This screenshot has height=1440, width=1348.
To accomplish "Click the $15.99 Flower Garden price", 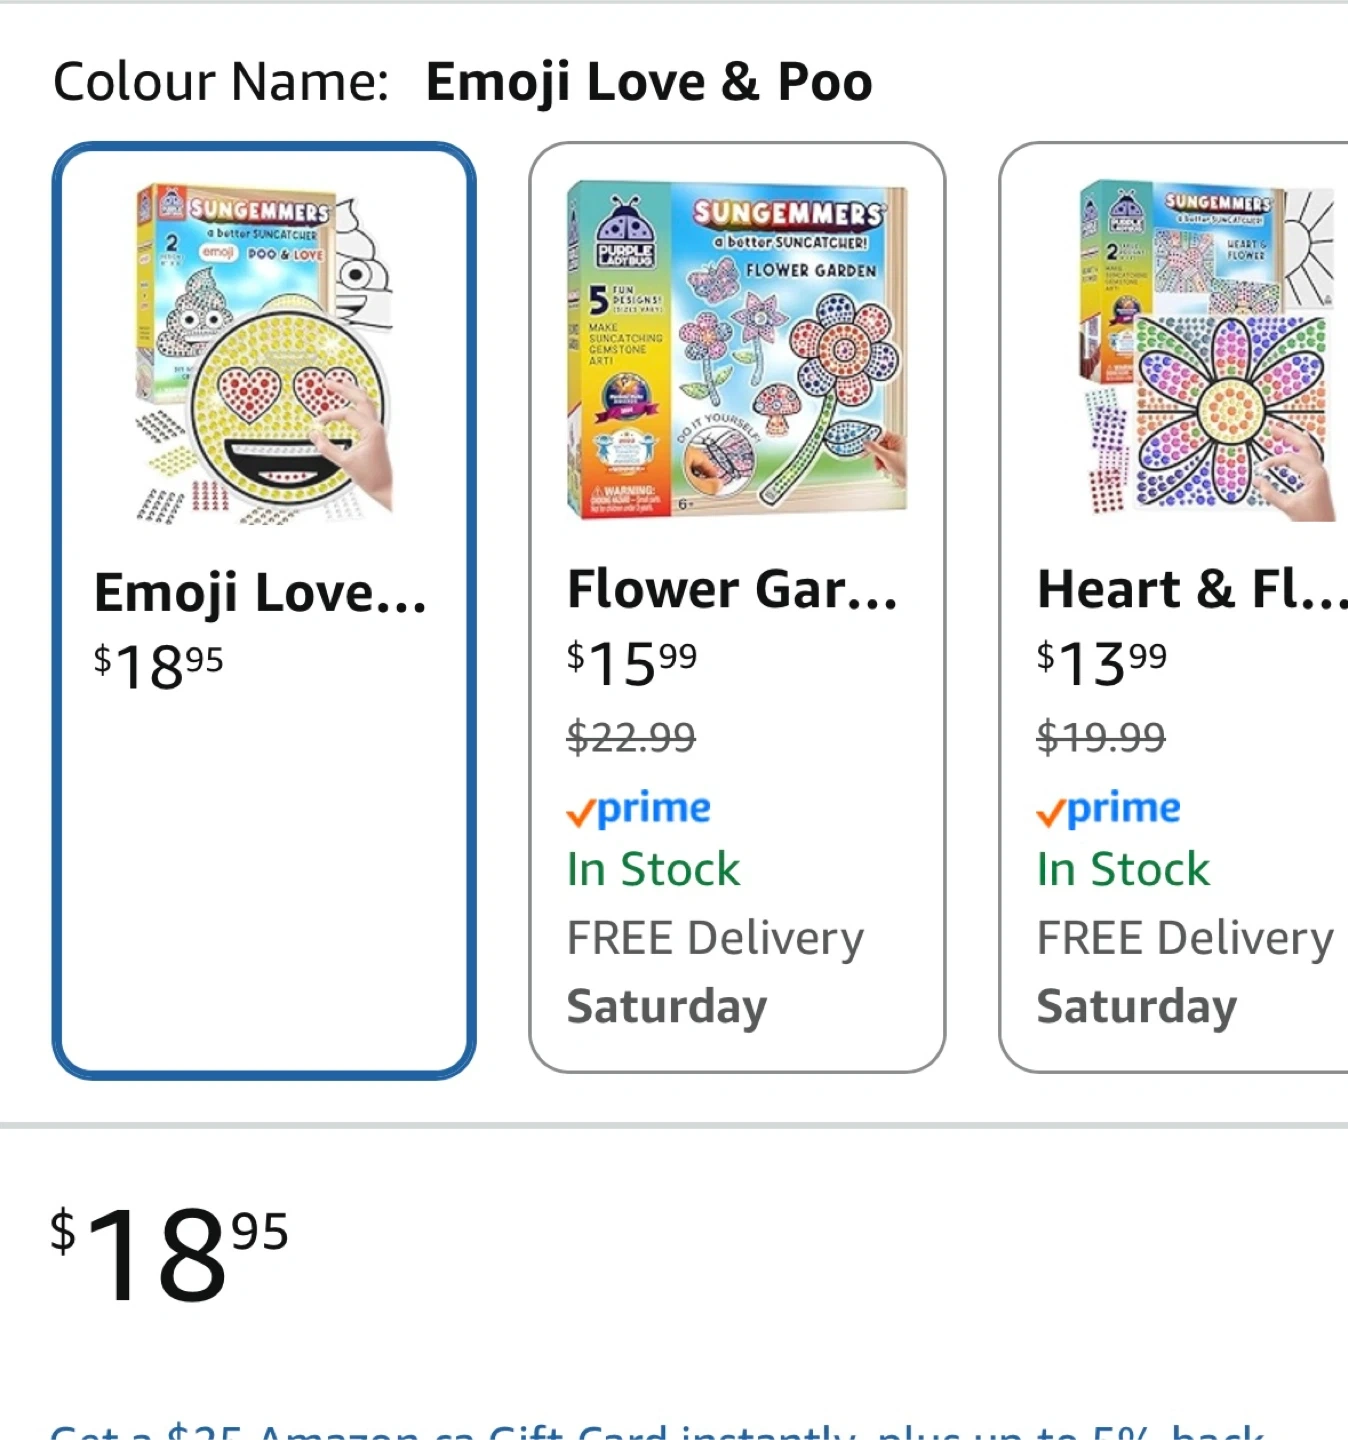I will pyautogui.click(x=631, y=661).
